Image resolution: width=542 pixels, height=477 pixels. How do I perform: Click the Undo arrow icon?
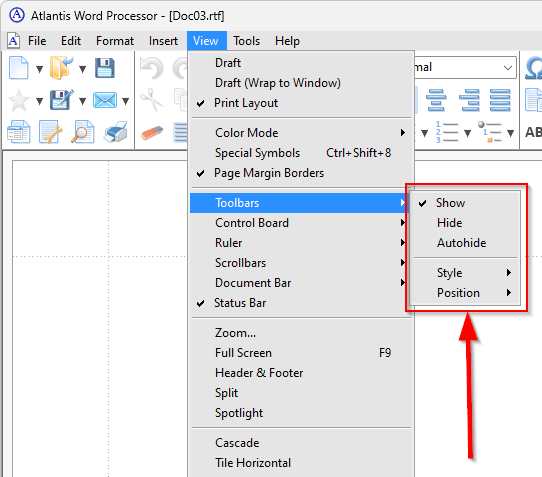tap(151, 68)
